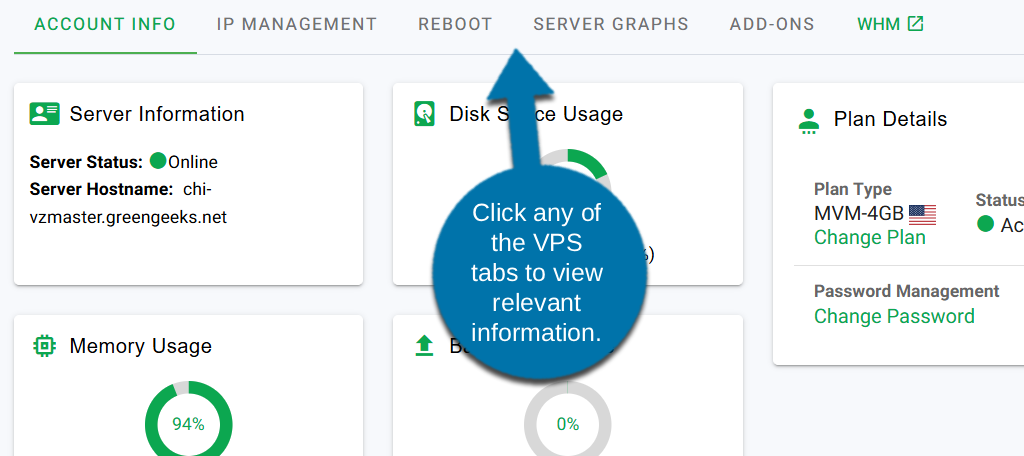Click the Disk Space Usage drive icon
1024x456 pixels.
coord(424,114)
